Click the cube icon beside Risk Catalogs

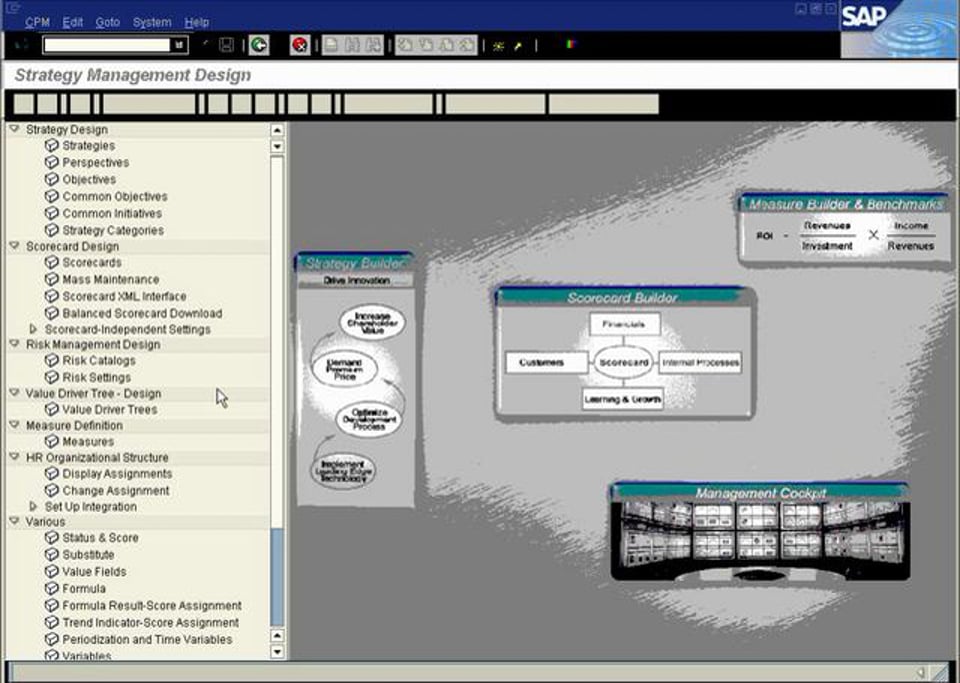[52, 361]
